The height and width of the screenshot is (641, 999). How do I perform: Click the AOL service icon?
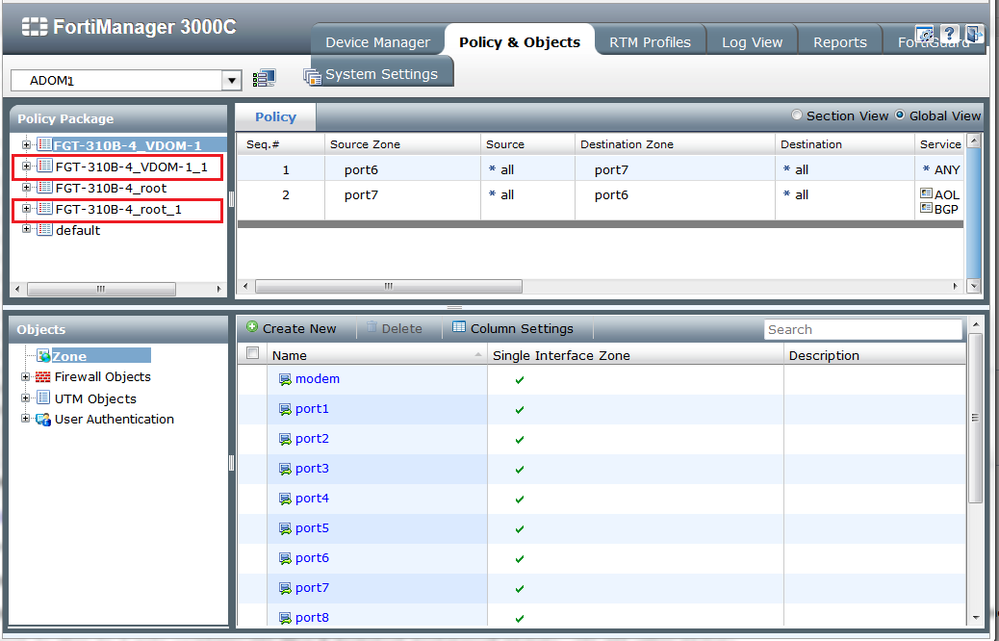pos(926,194)
